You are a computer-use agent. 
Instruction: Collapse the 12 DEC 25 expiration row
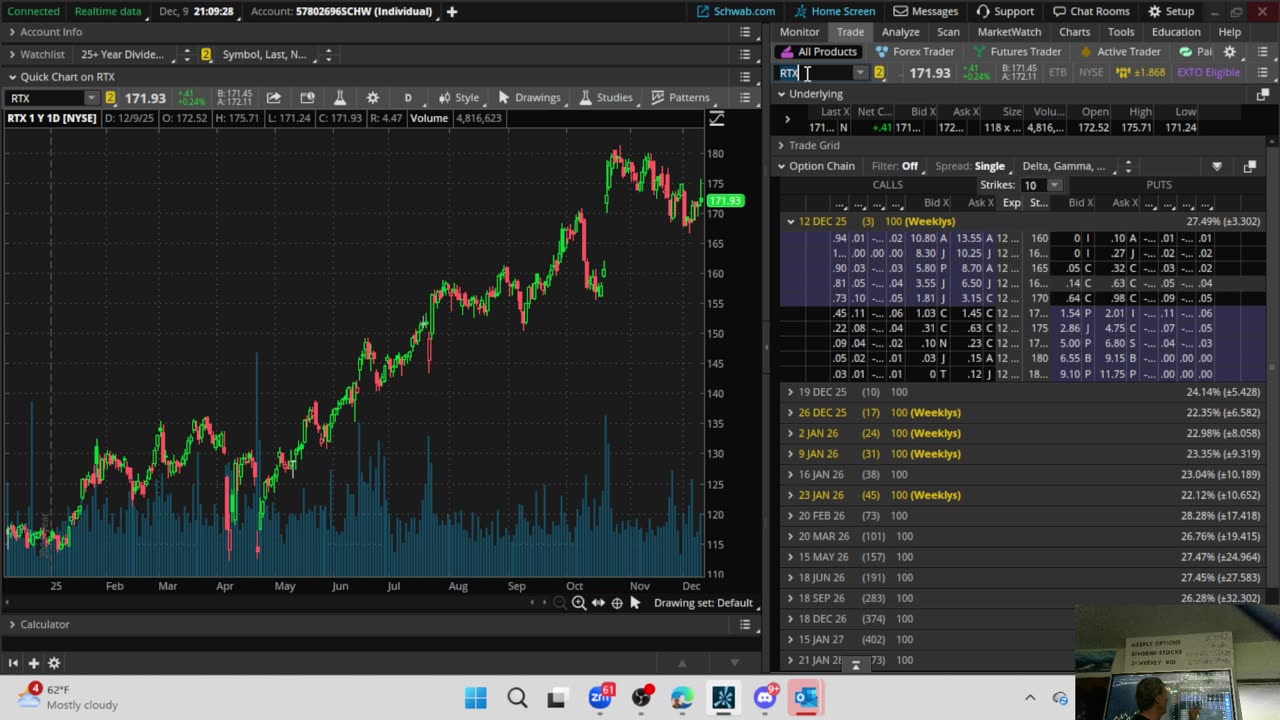point(790,221)
